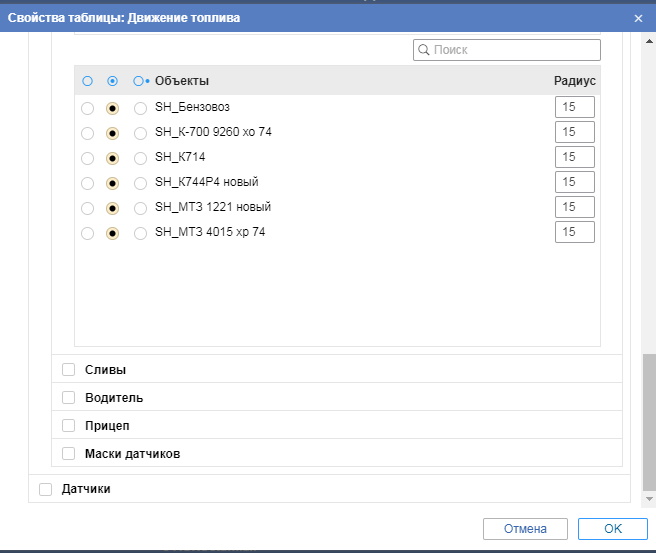Select middle radio option for SH_МТЗ 1221 новый
This screenshot has width=656, height=553.
(x=113, y=208)
